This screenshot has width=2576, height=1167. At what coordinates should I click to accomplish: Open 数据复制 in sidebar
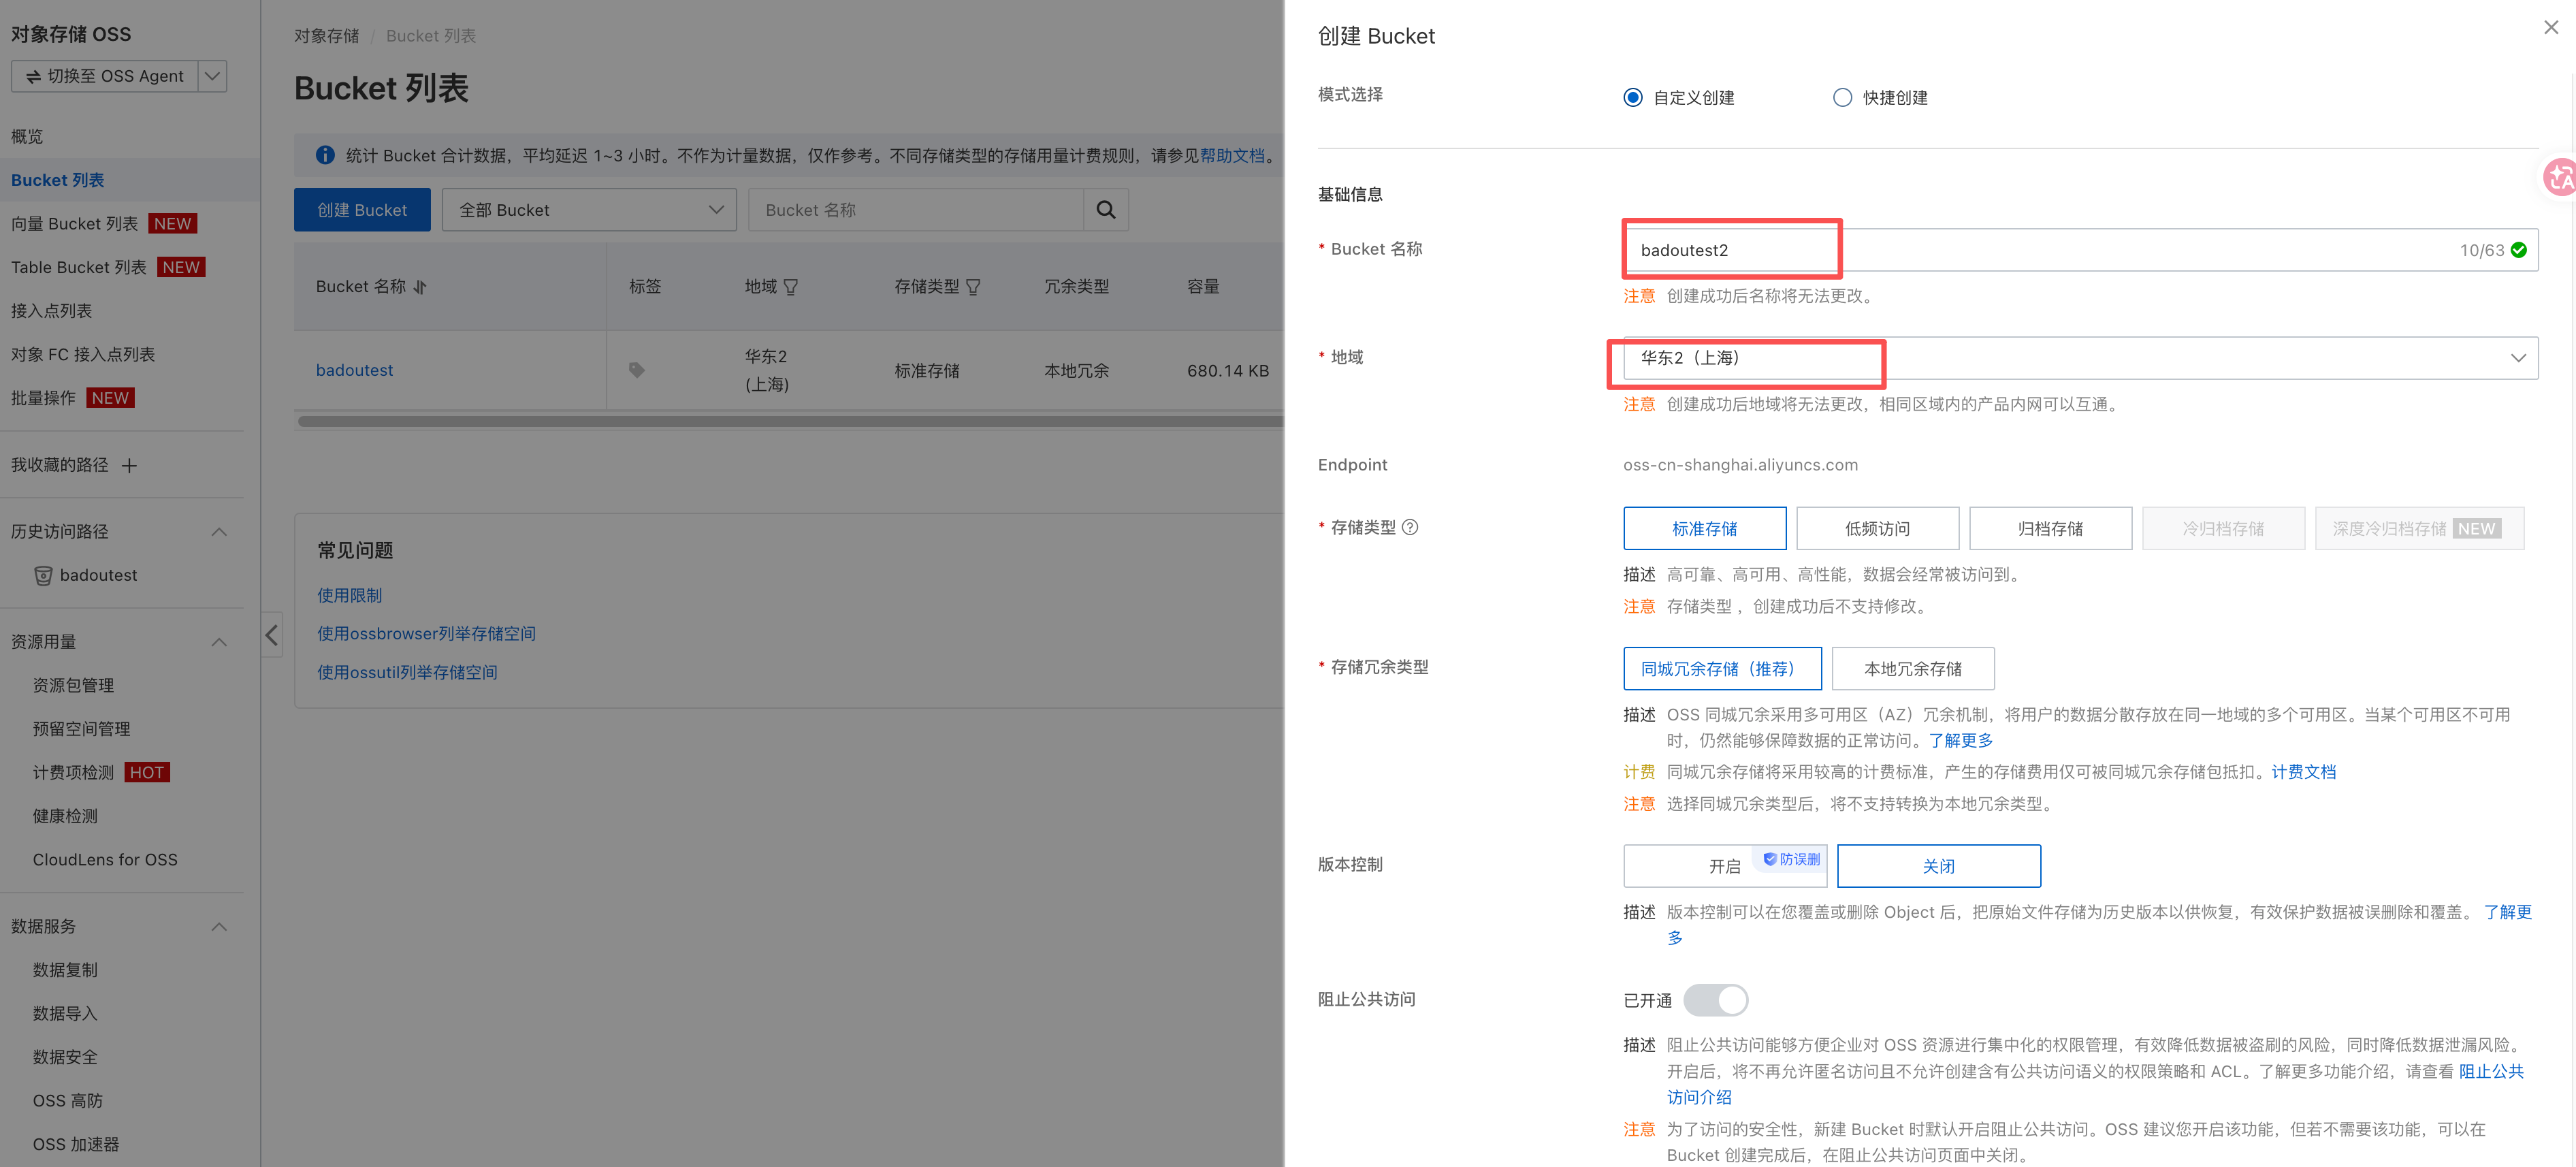point(65,970)
